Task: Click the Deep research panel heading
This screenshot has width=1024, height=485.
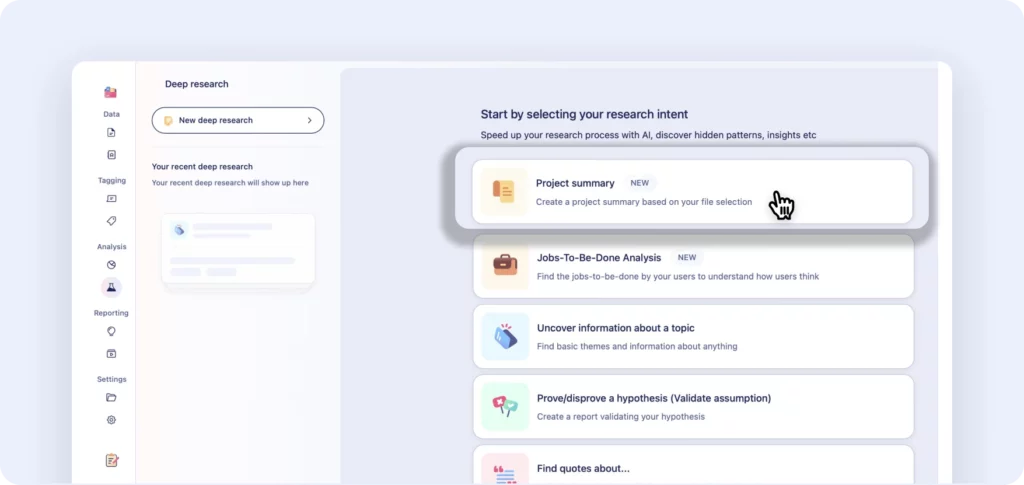Action: pyautogui.click(x=197, y=84)
